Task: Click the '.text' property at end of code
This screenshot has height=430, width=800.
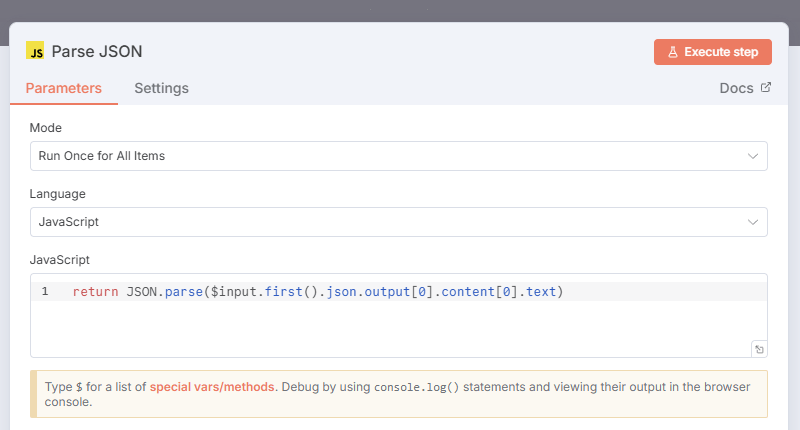Action: click(x=540, y=292)
